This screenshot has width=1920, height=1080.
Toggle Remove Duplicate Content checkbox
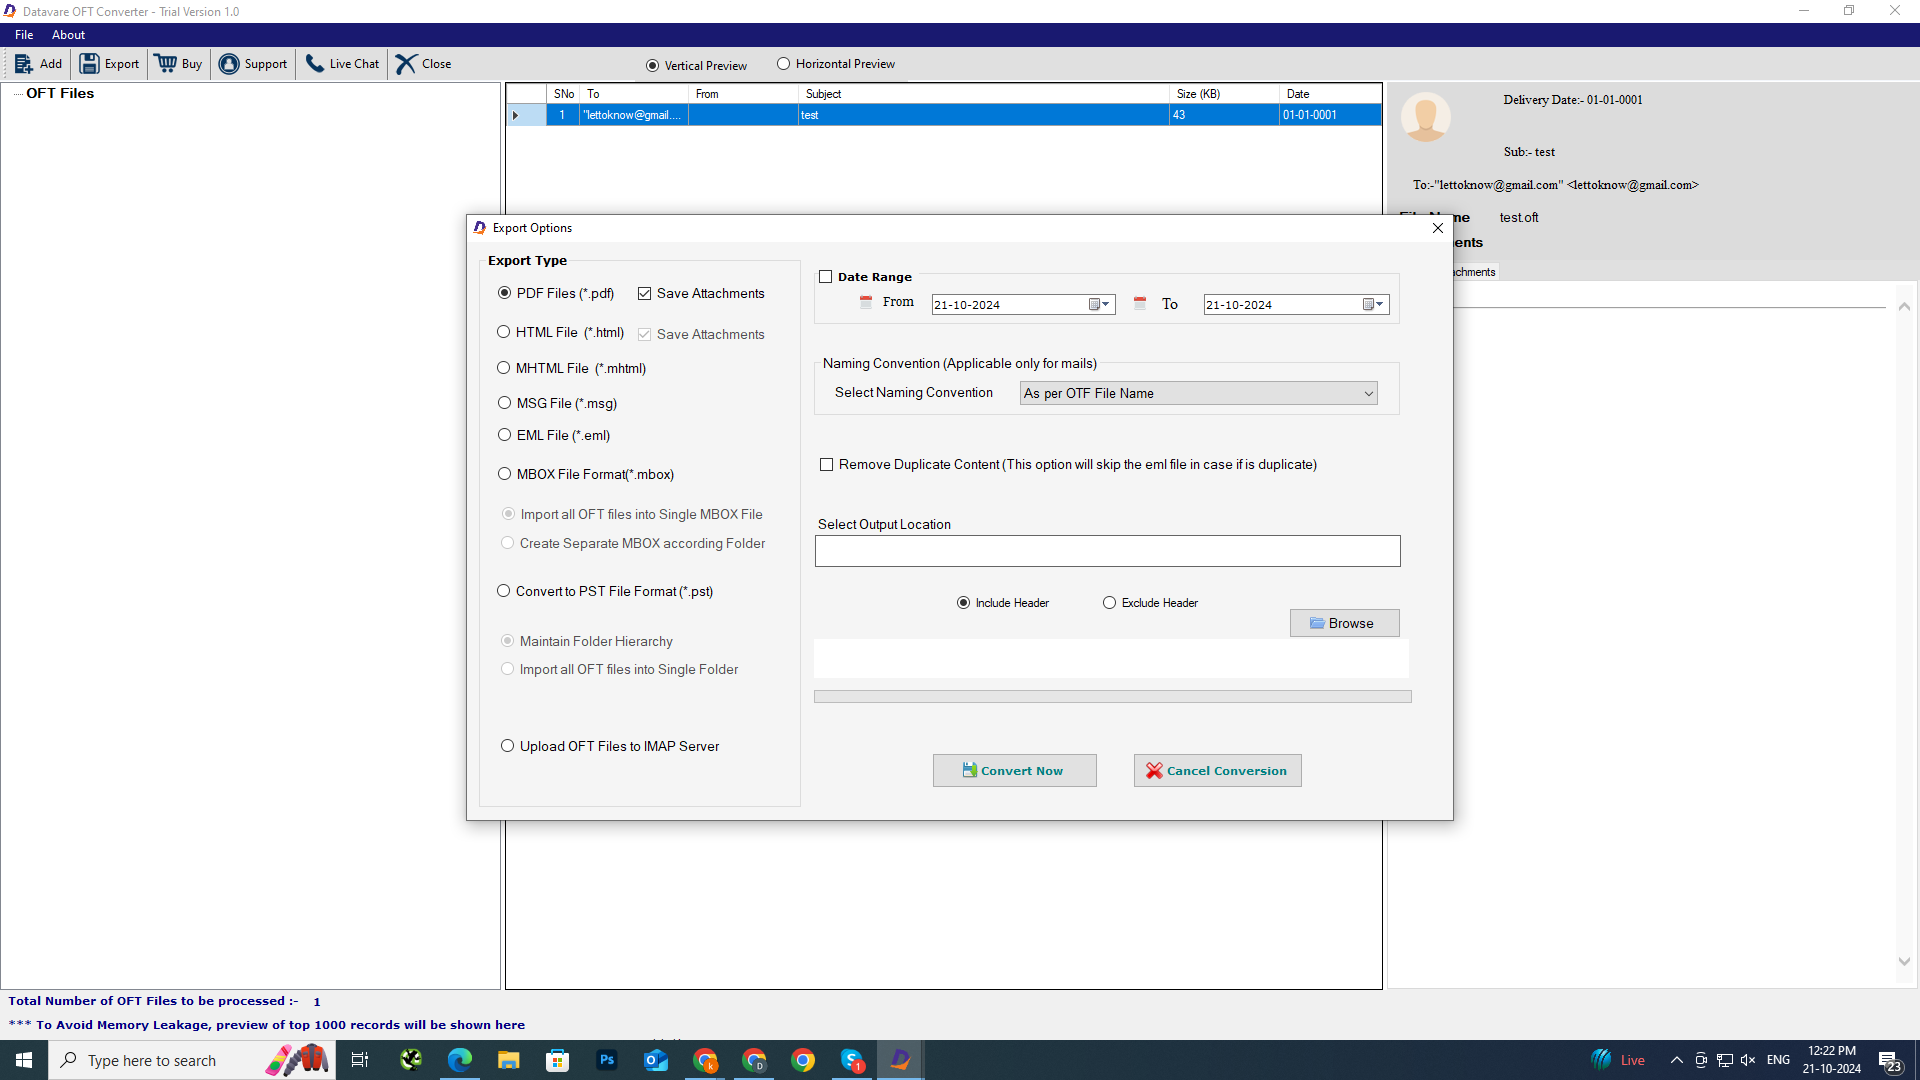(x=826, y=465)
